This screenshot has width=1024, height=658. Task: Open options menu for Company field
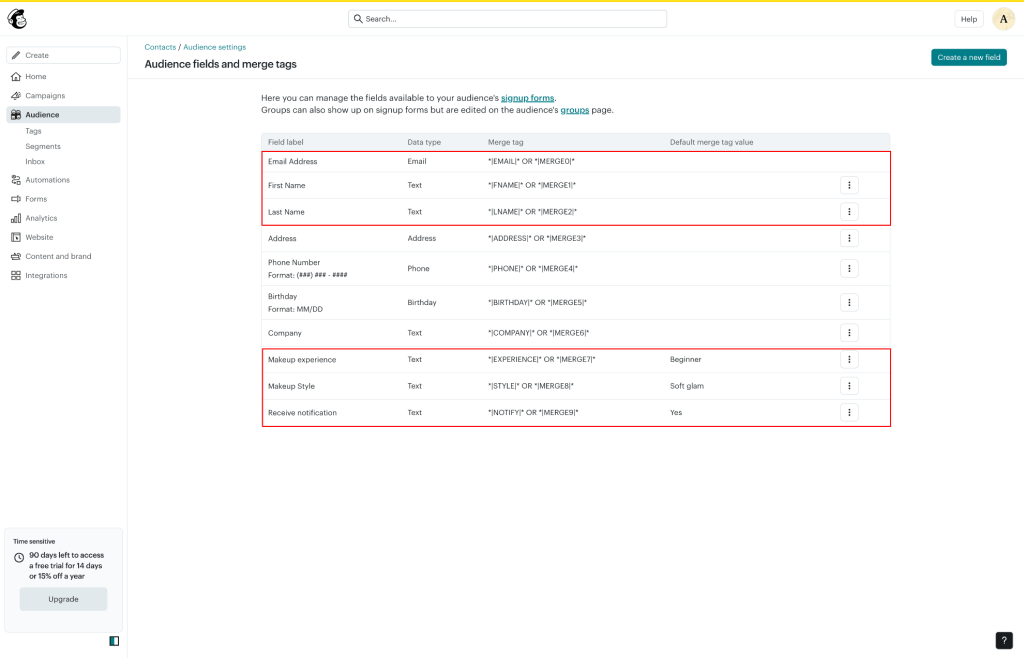849,333
